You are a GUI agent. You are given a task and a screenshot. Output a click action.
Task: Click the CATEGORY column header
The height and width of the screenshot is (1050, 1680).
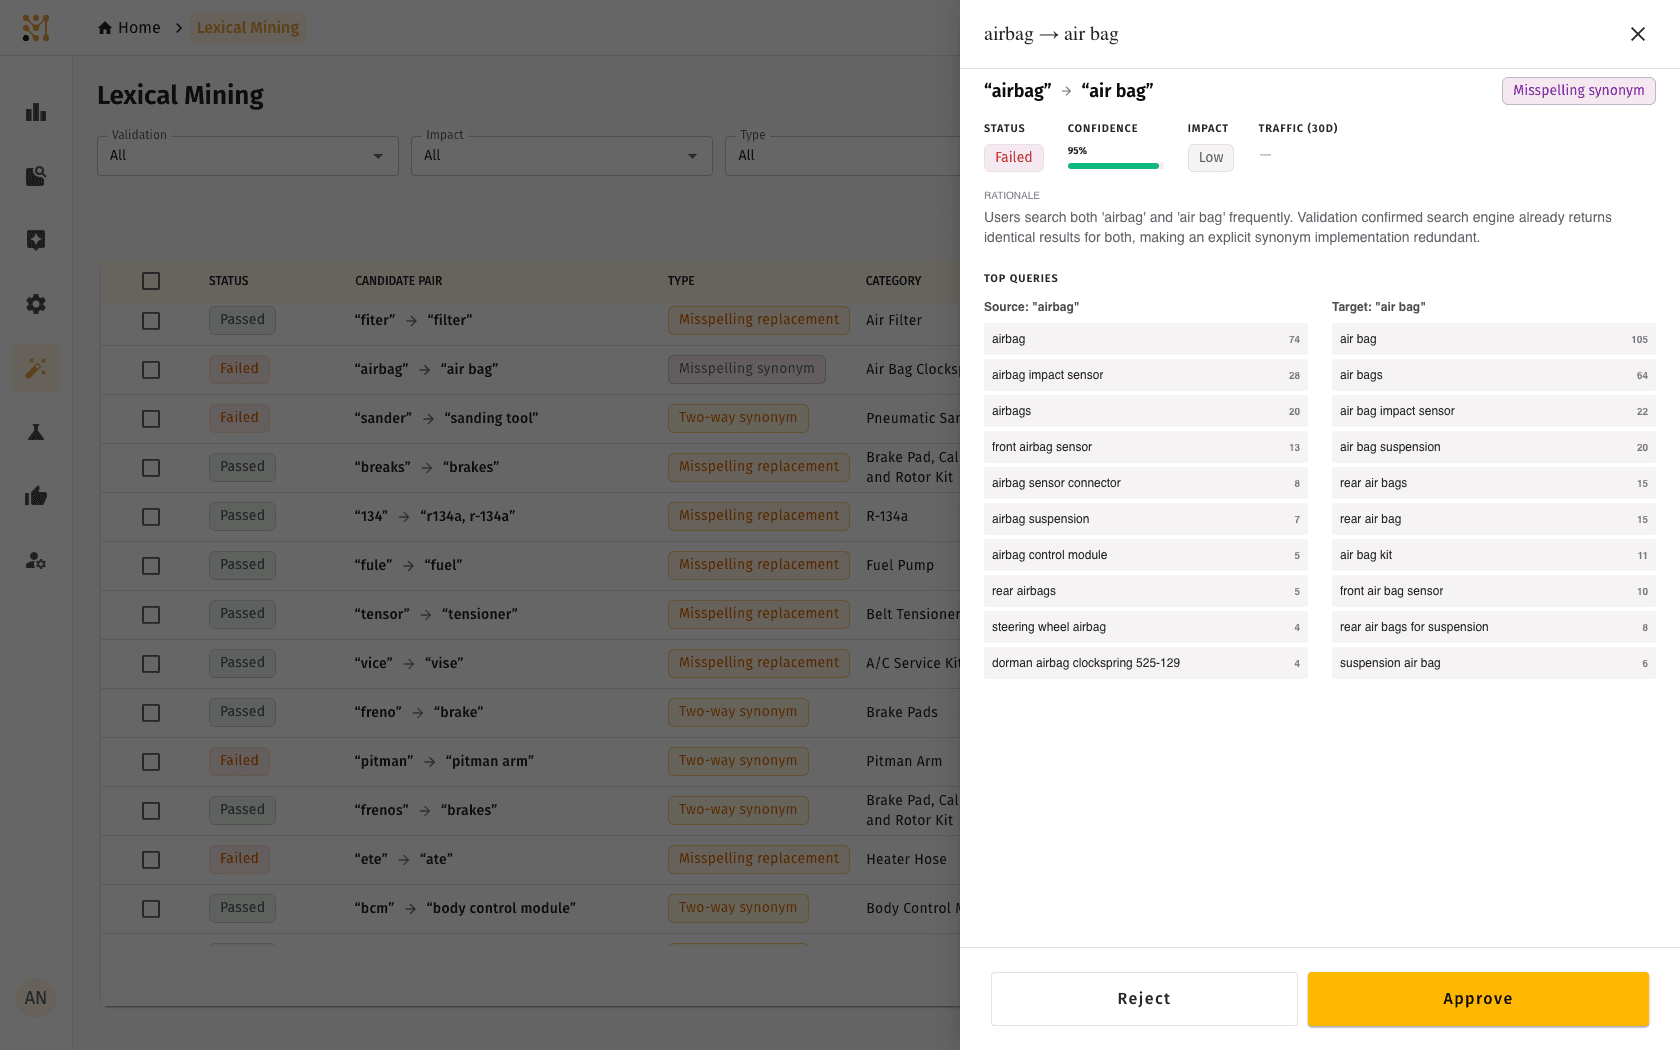coord(893,281)
